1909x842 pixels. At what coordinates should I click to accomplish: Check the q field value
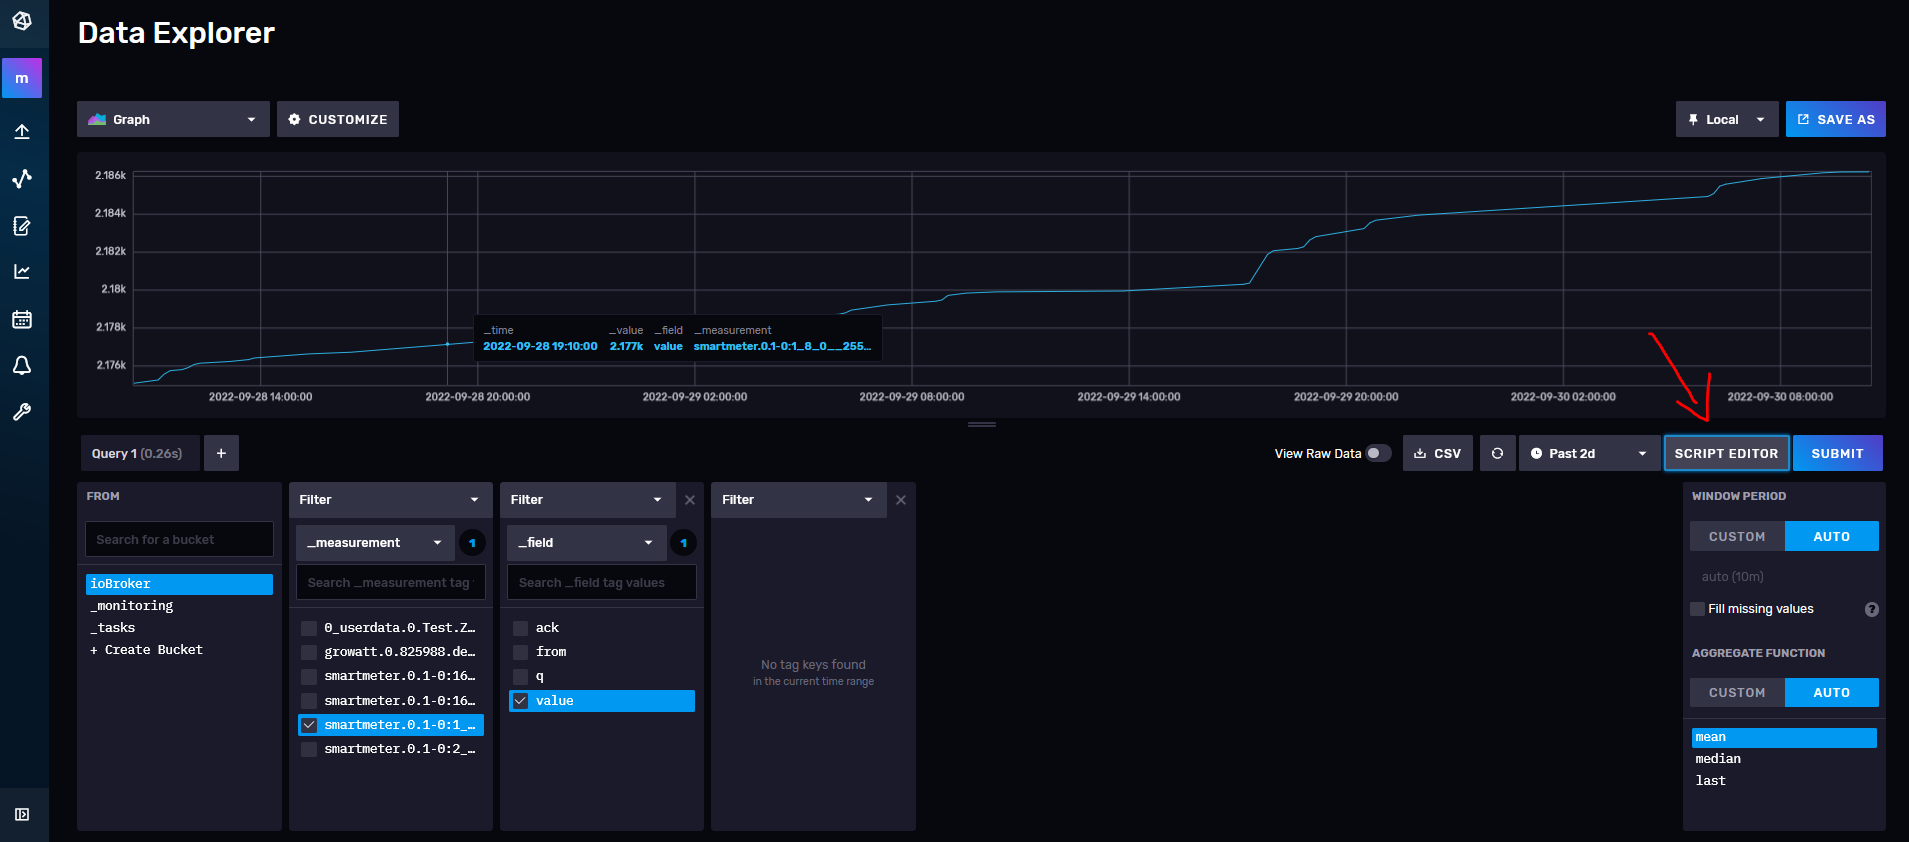click(x=520, y=676)
